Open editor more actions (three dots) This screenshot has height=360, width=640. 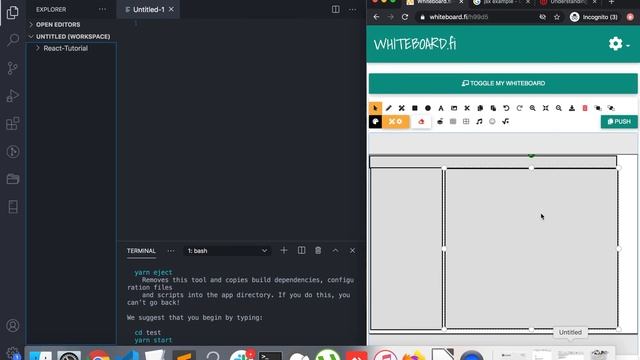point(352,9)
